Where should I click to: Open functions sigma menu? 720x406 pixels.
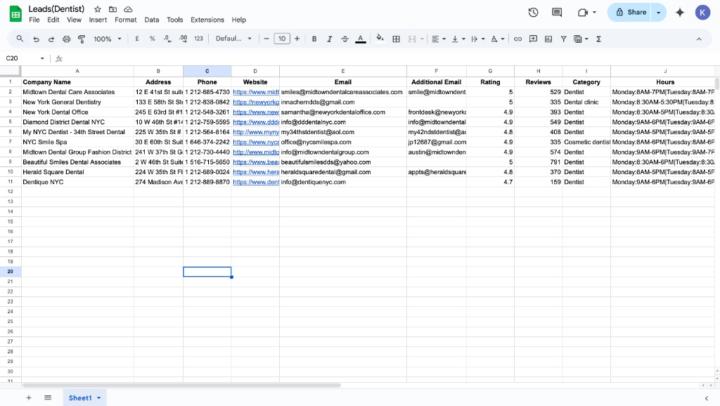pos(598,39)
